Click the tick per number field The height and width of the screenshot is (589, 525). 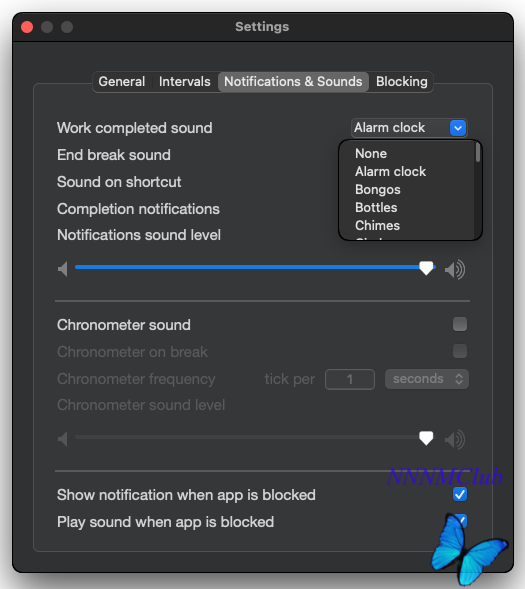(x=350, y=379)
